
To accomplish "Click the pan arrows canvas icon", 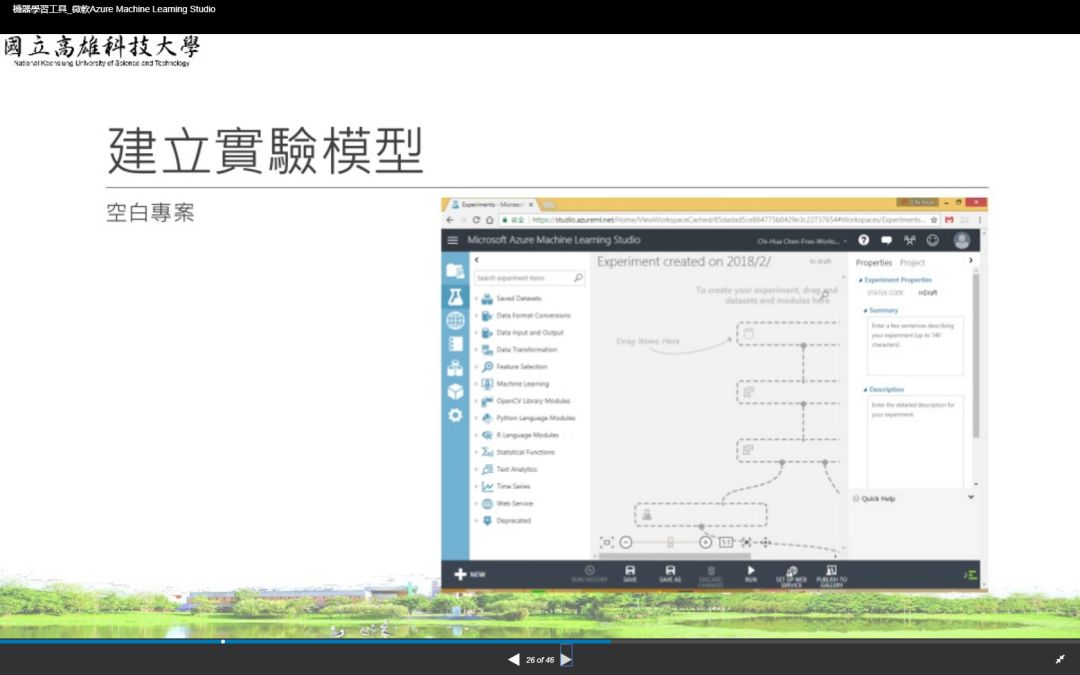I will (x=765, y=543).
